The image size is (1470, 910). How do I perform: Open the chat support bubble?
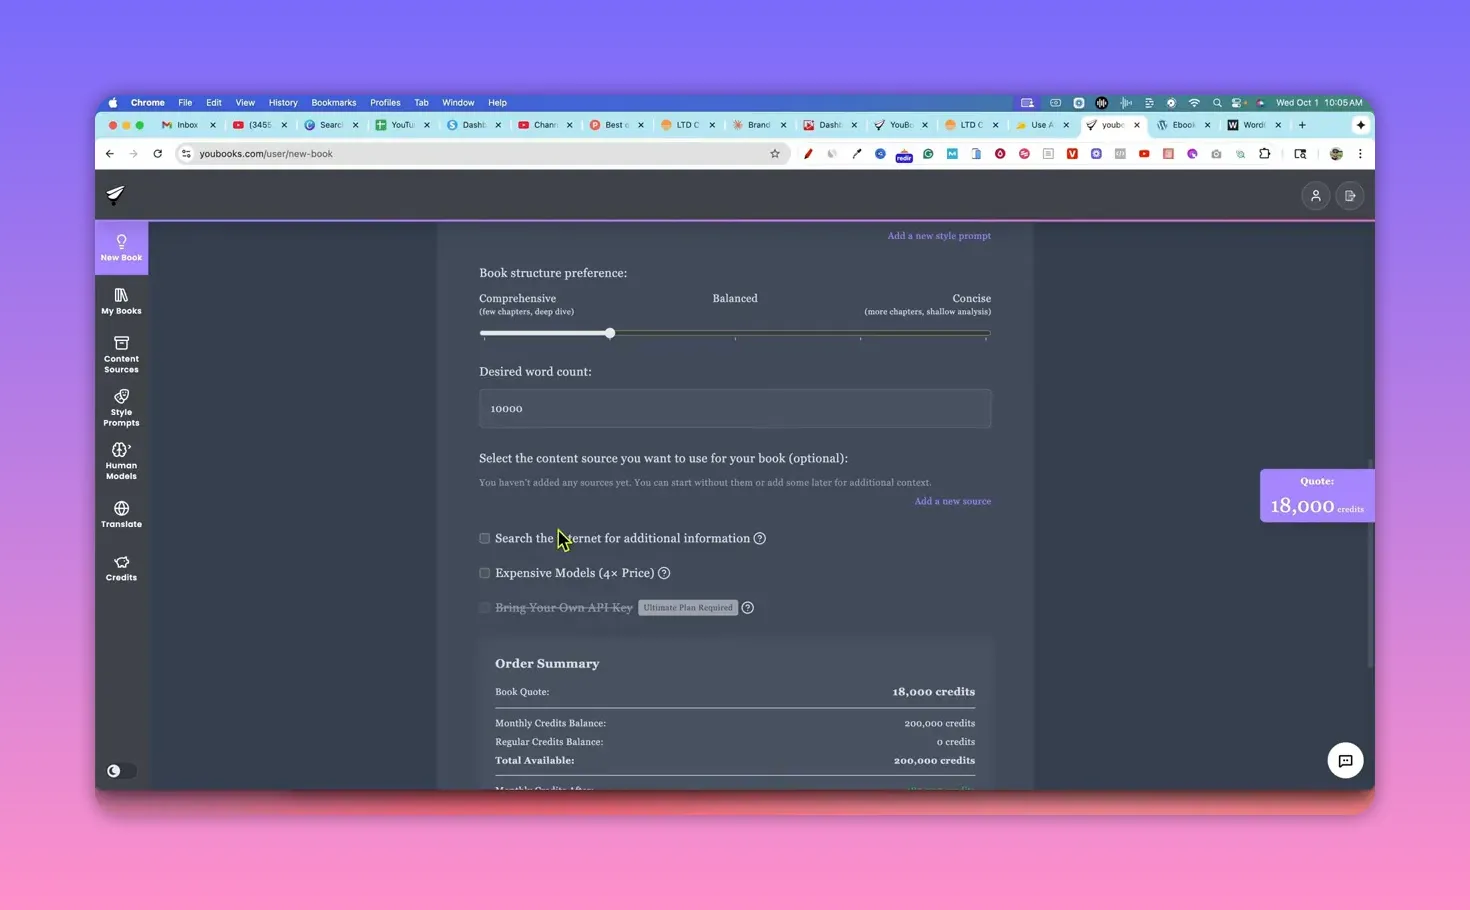(1344, 761)
